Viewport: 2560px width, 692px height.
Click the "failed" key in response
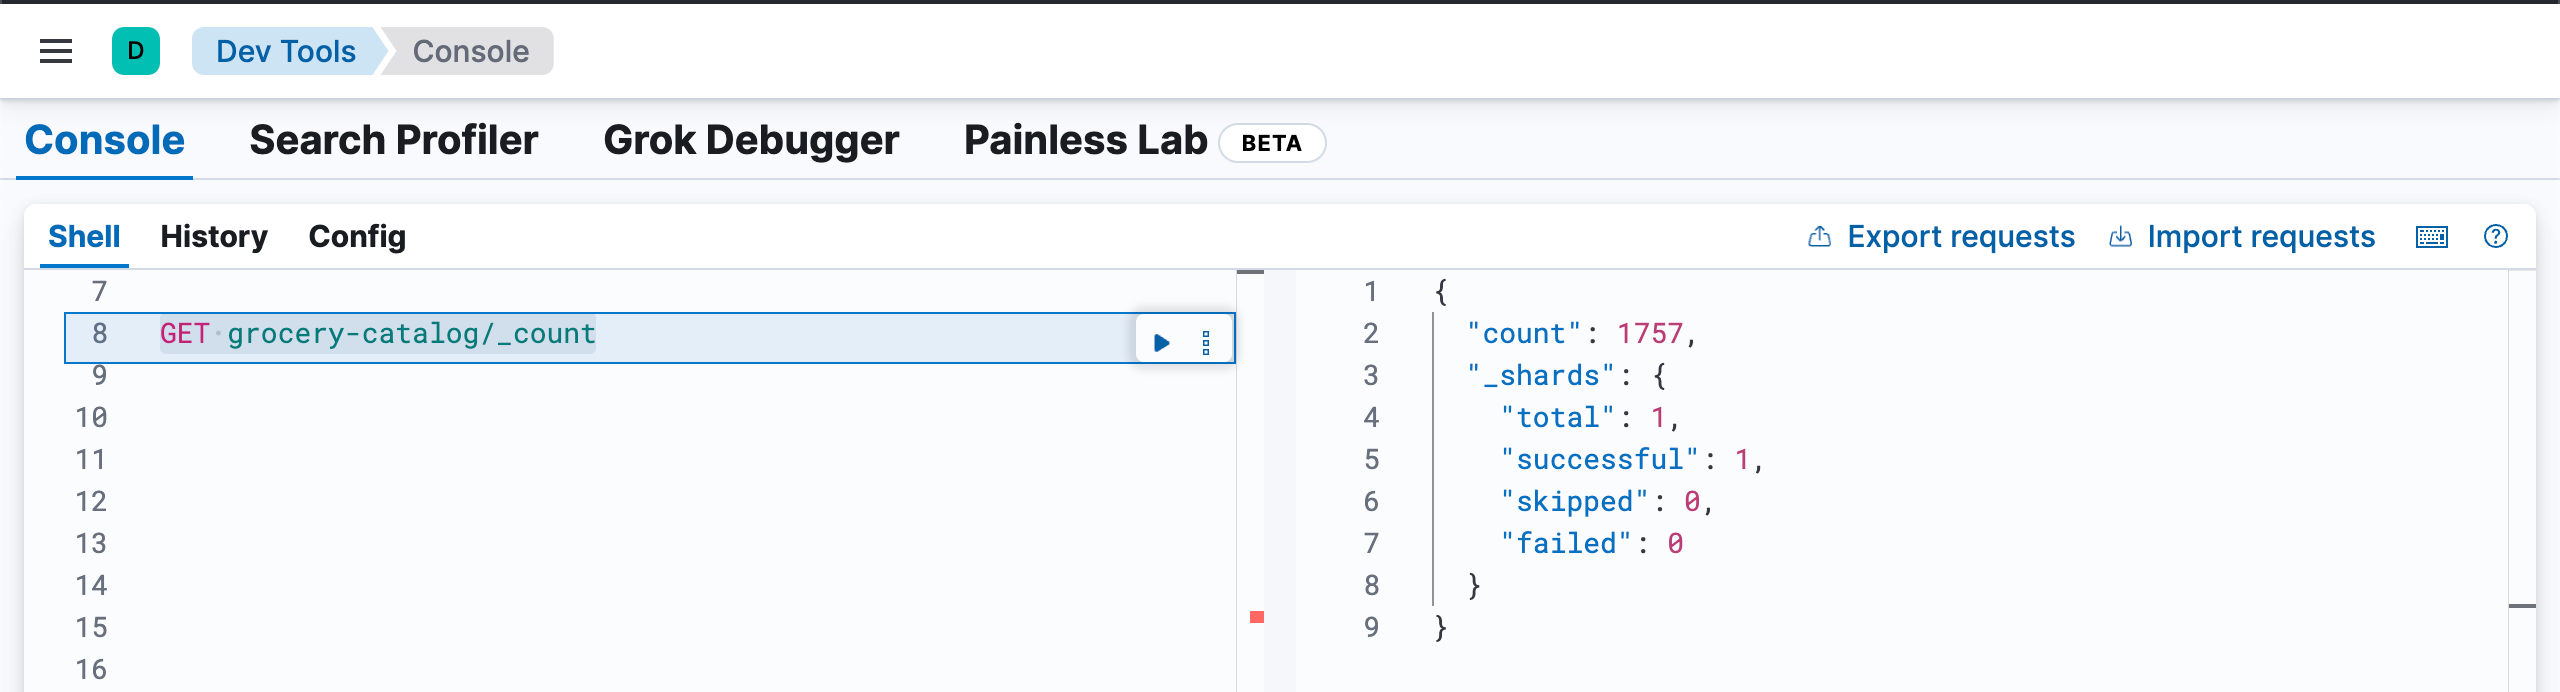tap(1566, 544)
